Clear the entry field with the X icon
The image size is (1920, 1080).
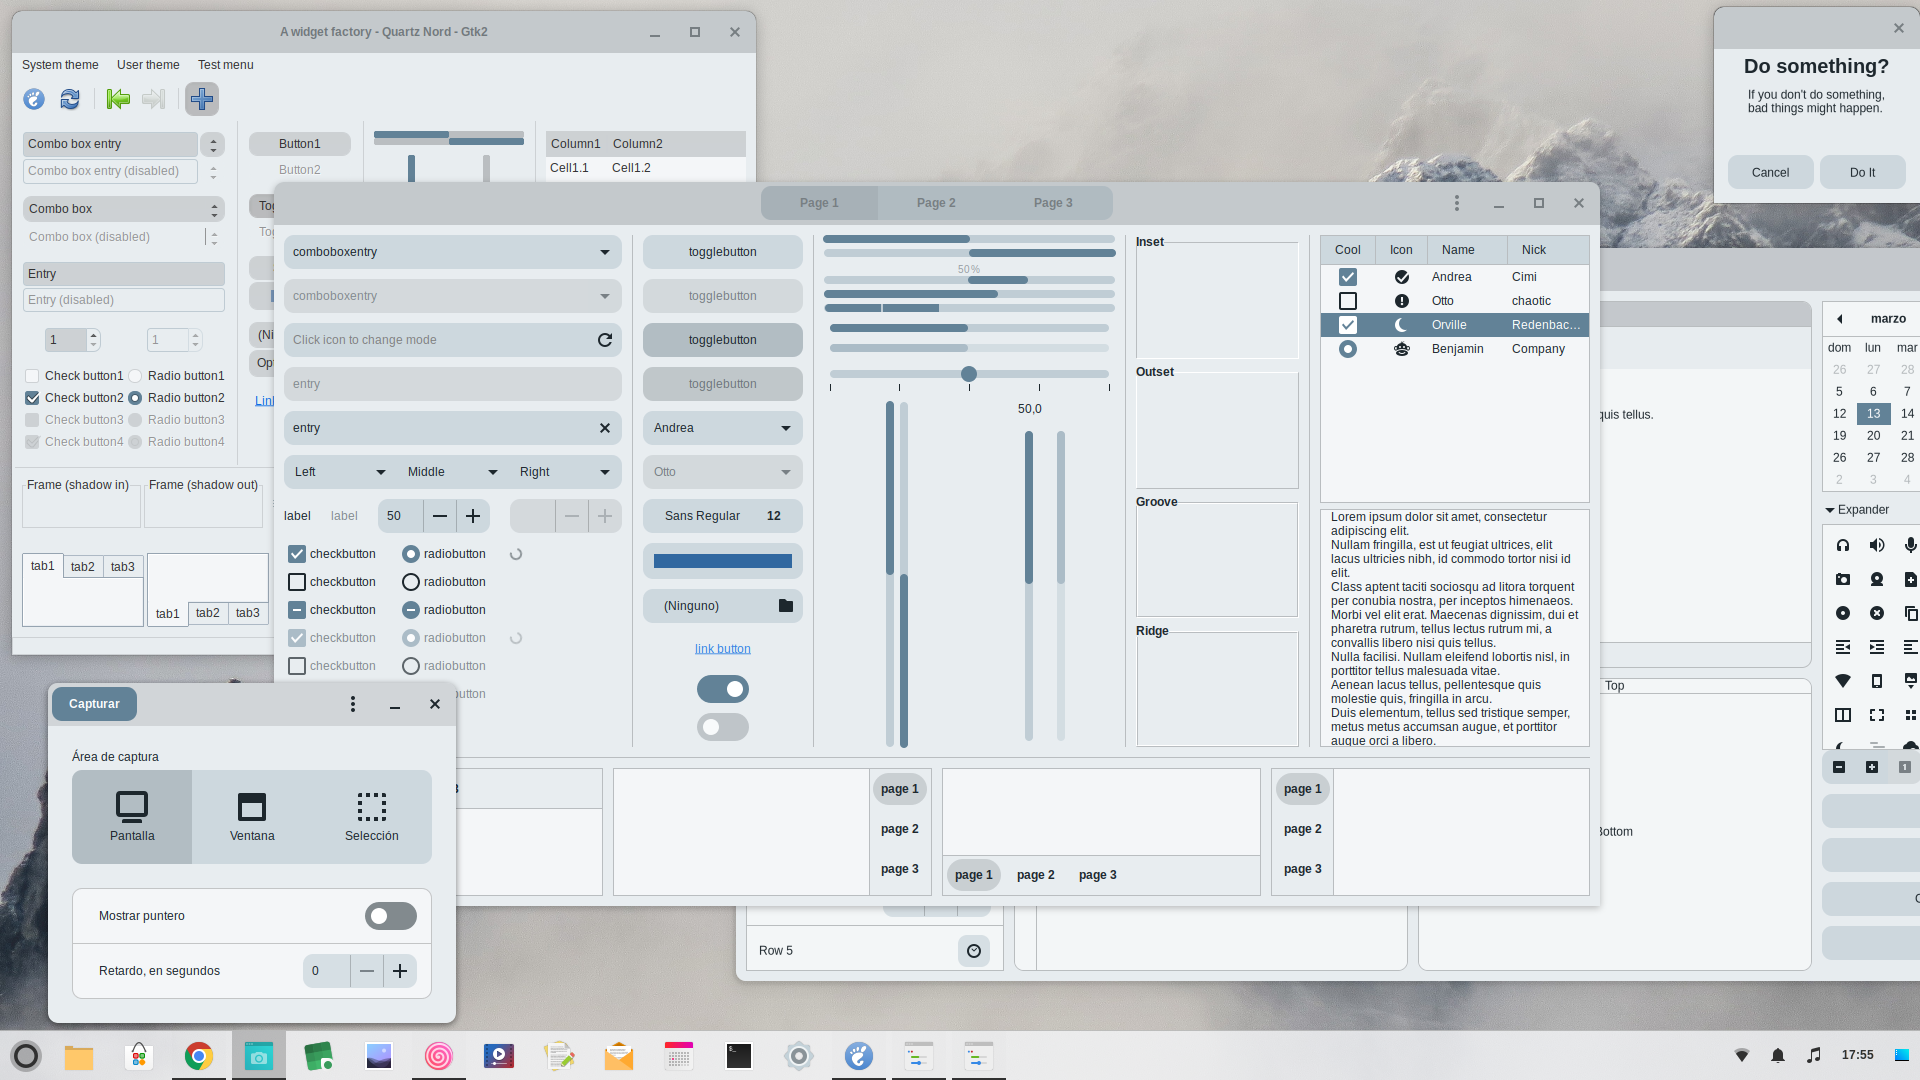pyautogui.click(x=605, y=428)
